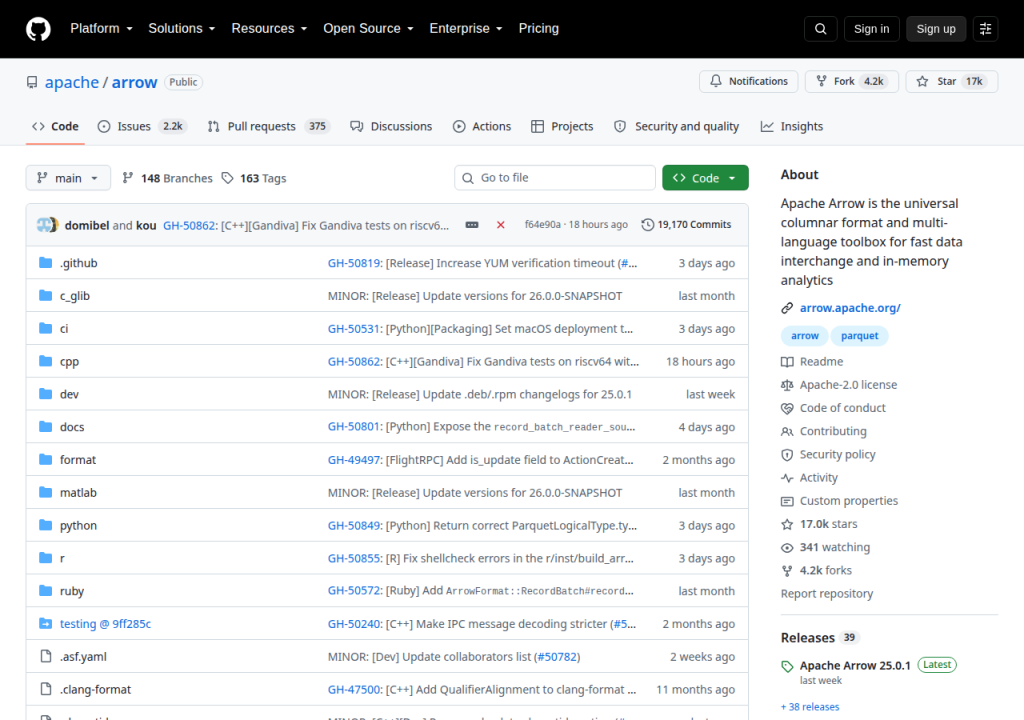
Task: Expand the Open Source menu
Action: (368, 29)
